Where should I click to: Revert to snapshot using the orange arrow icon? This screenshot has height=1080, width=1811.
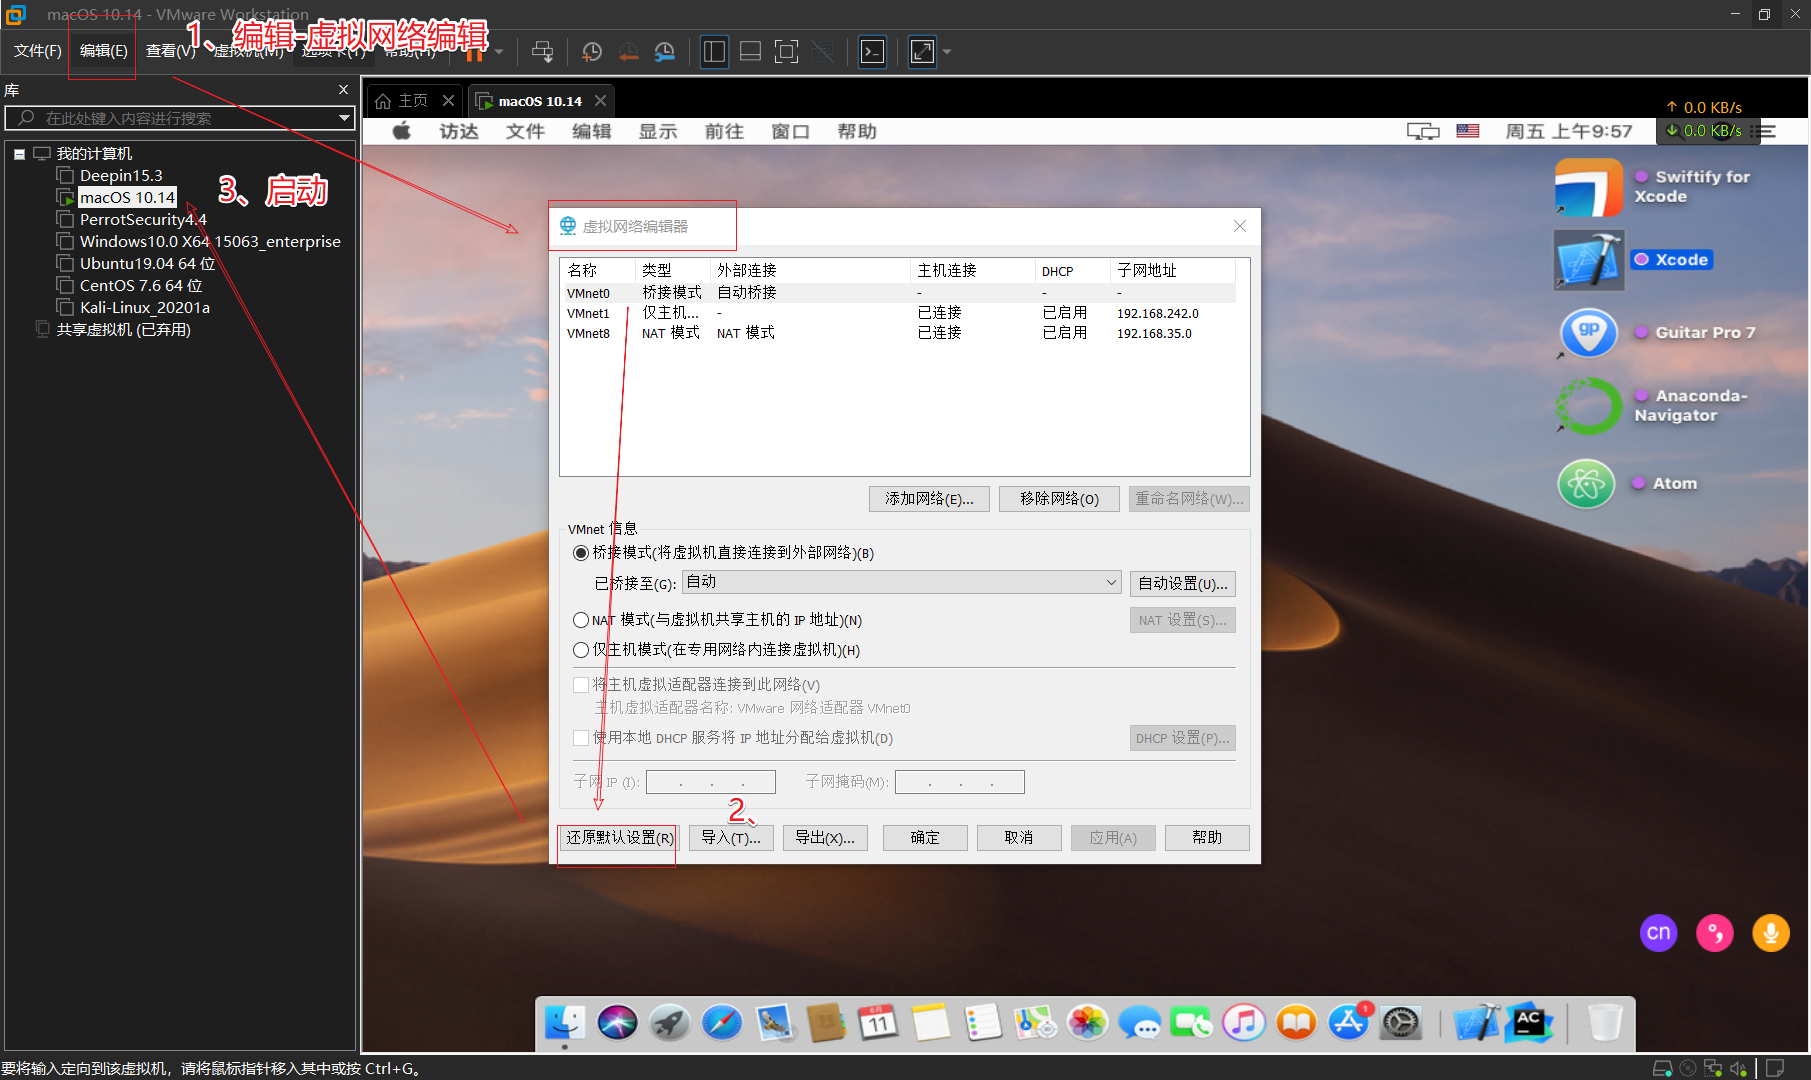point(628,51)
